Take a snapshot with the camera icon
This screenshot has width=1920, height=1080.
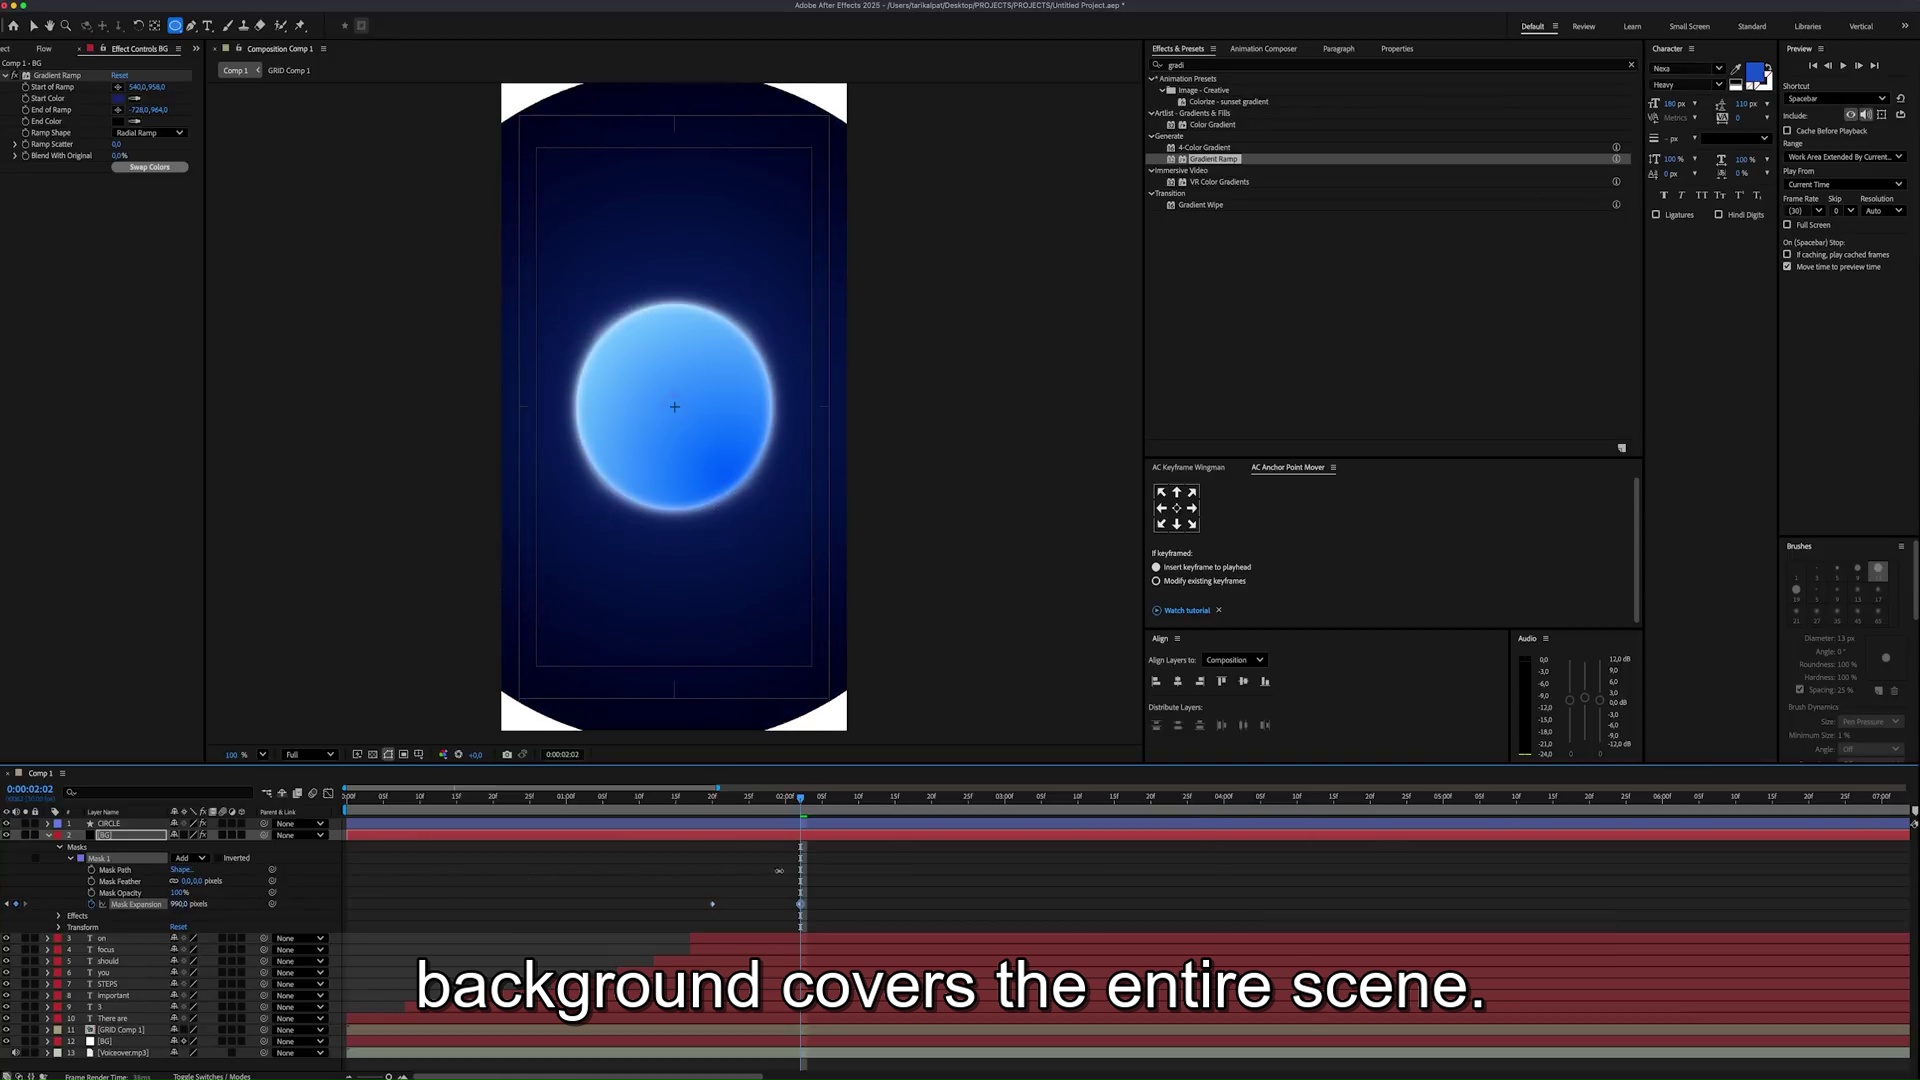507,755
